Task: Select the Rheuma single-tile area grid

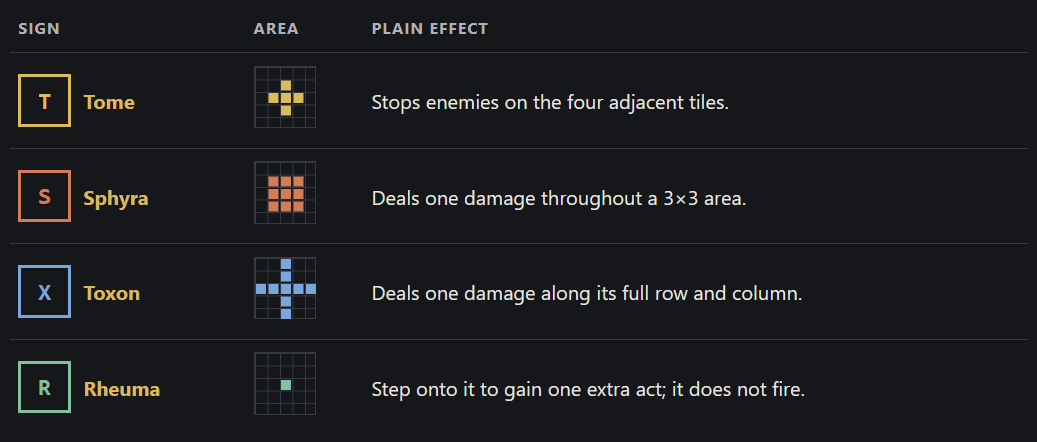Action: tap(285, 384)
